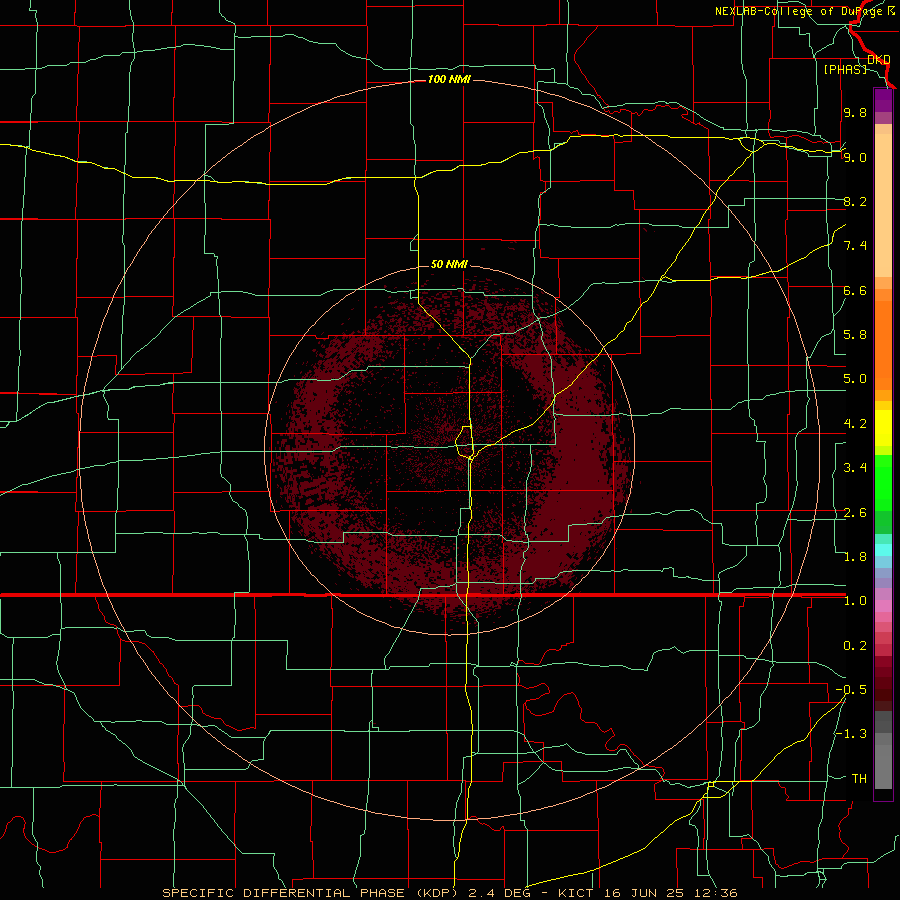The image size is (900, 900).
Task: Click the 50 NMI range ring label
Action: 449,265
